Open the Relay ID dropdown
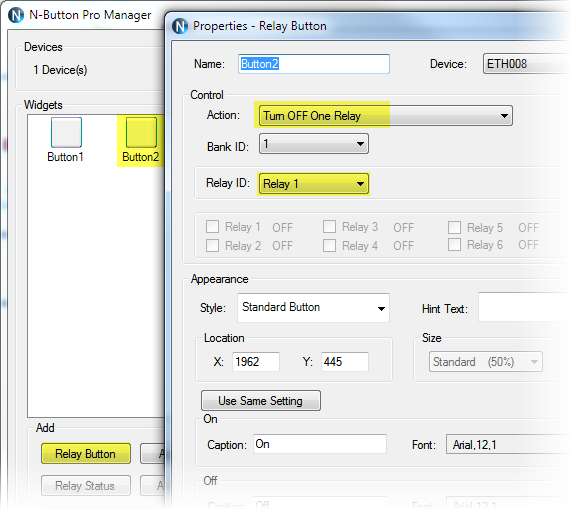 [314, 183]
